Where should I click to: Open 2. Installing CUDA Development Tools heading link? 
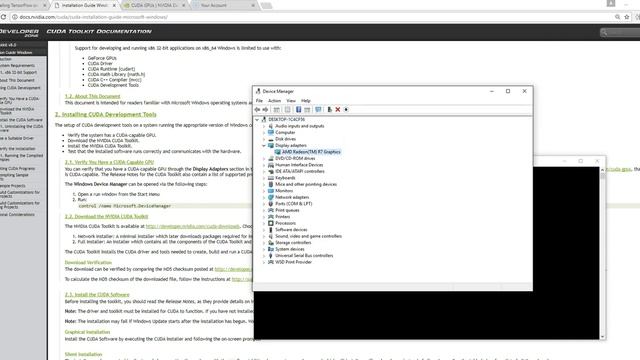click(x=106, y=115)
